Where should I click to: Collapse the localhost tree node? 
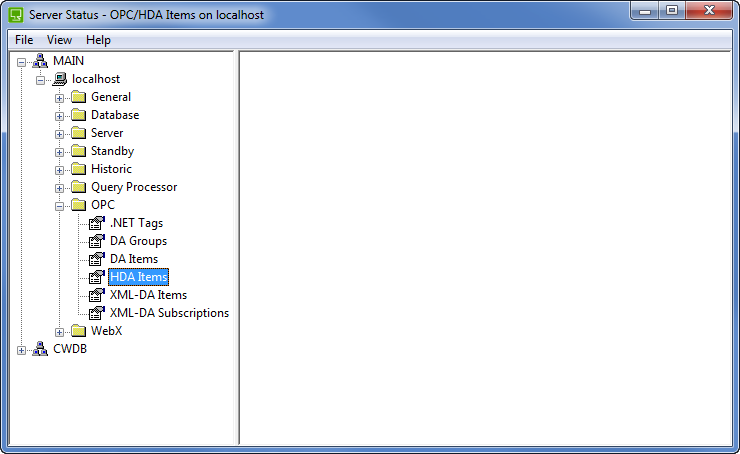(x=41, y=79)
